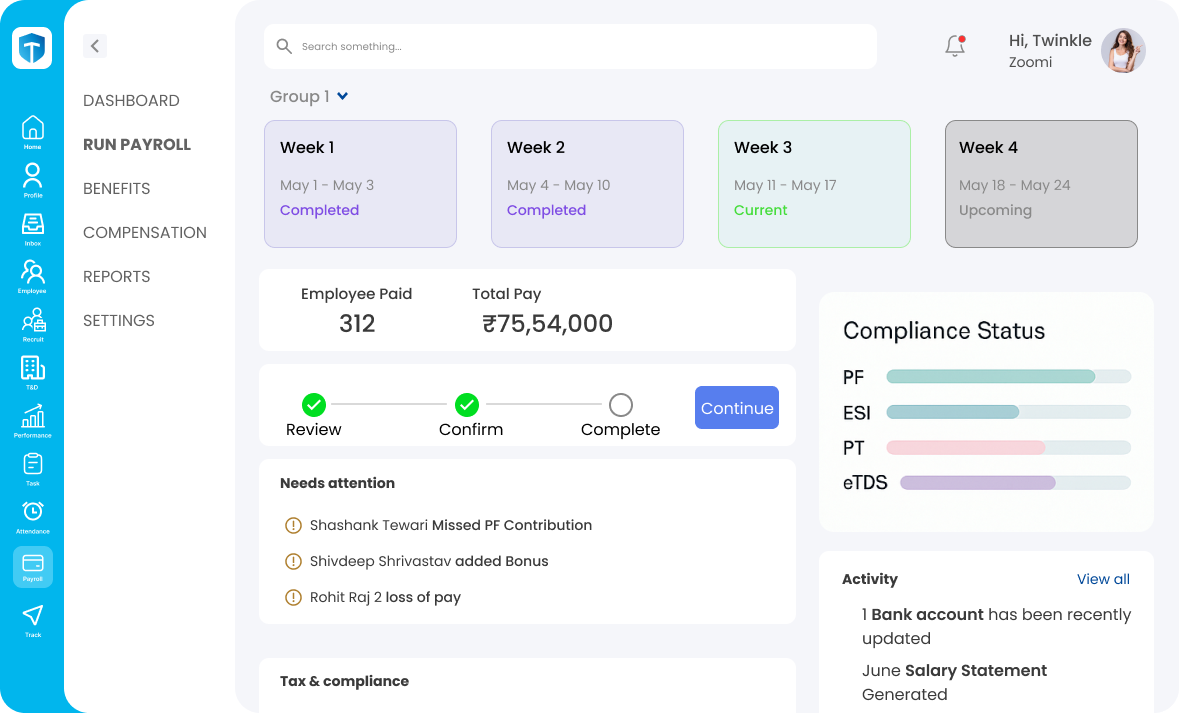
Task: Open the Recruit sidebar icon
Action: pyautogui.click(x=33, y=320)
